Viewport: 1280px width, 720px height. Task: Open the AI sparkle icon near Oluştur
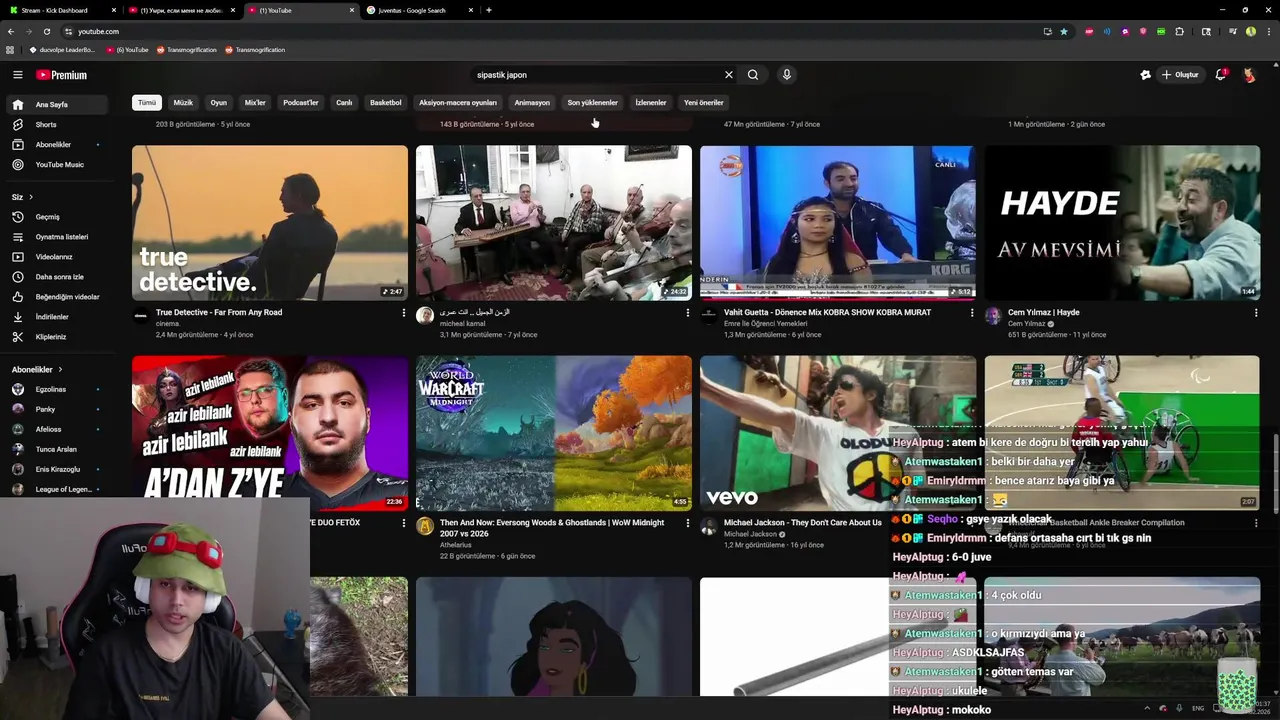1145,75
